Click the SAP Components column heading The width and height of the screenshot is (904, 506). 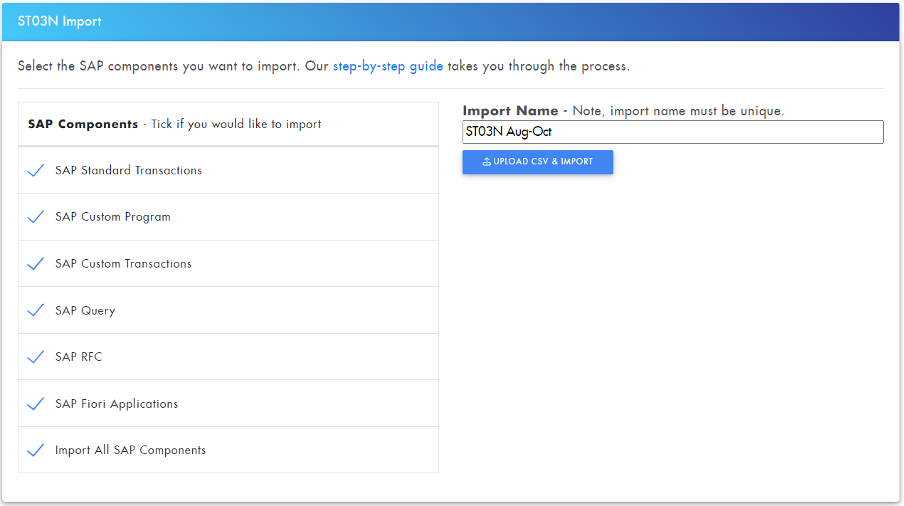tap(83, 125)
